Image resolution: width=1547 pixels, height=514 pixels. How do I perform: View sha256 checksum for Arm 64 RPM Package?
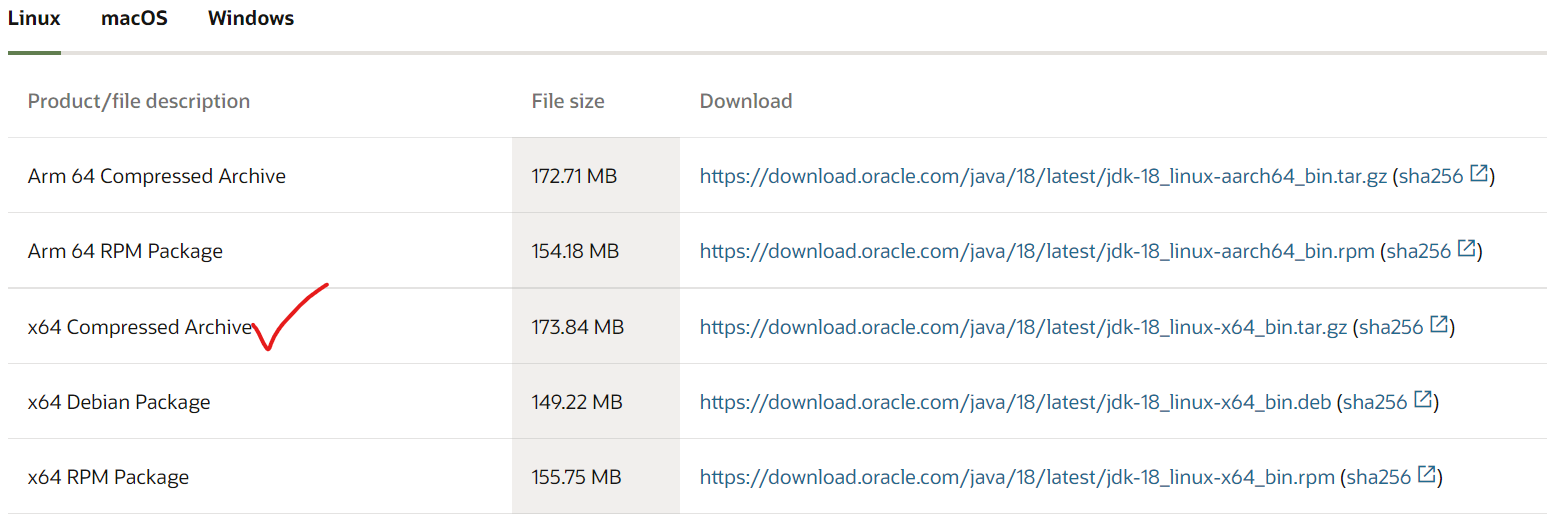1418,251
